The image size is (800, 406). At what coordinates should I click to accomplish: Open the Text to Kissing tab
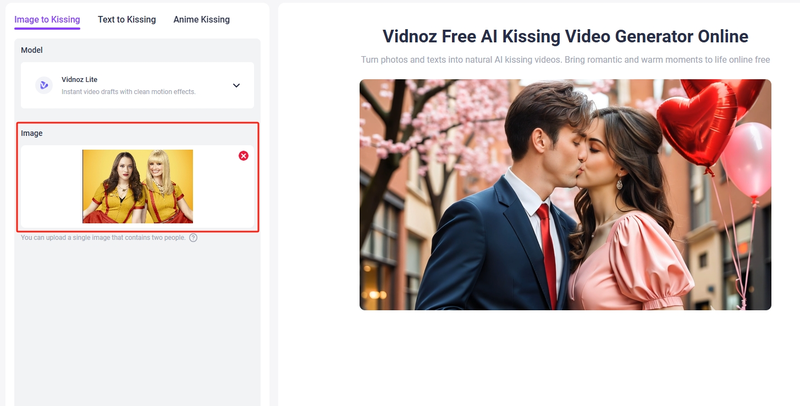[127, 20]
